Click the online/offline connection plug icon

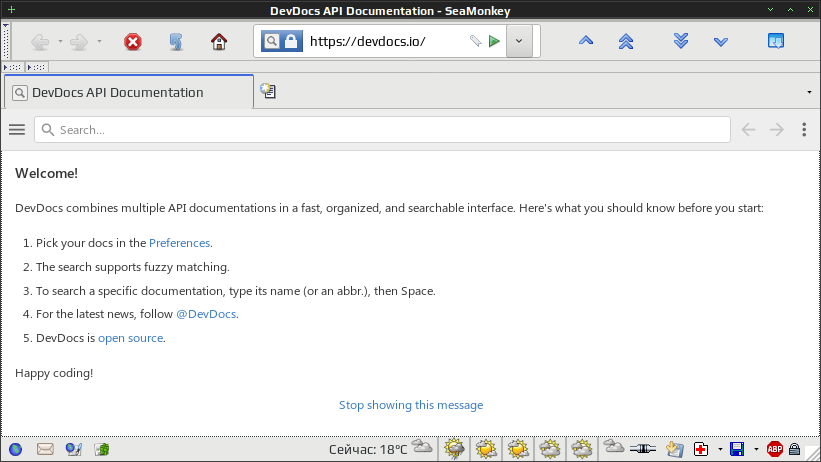click(642, 448)
